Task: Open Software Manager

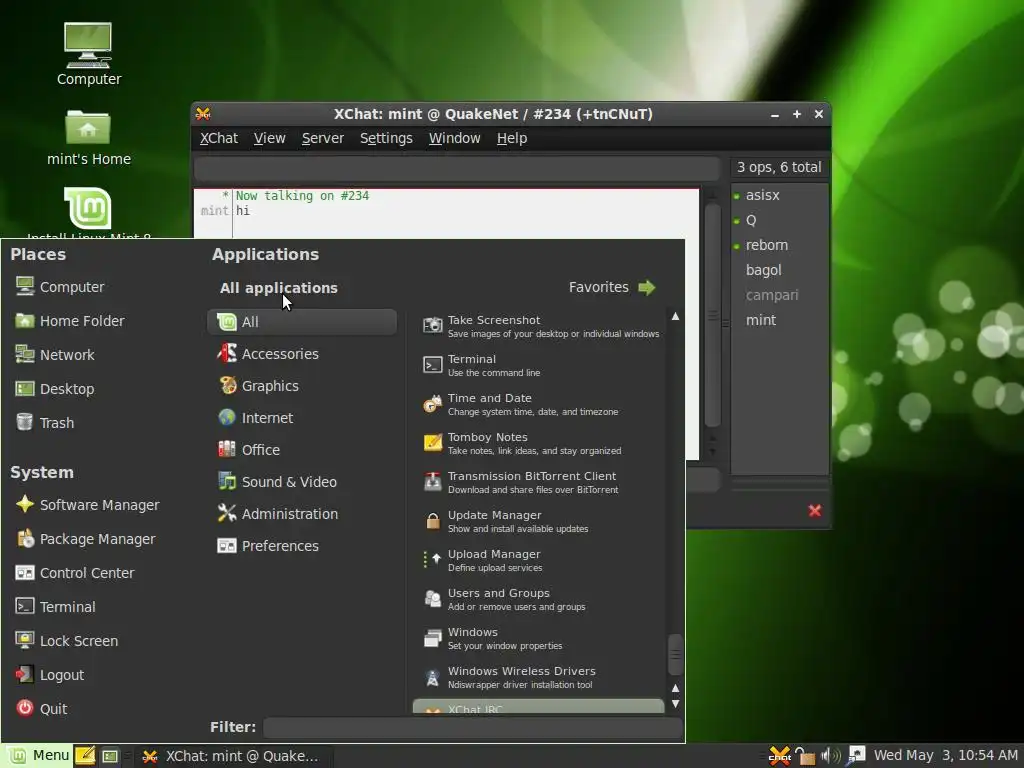Action: 88,505
